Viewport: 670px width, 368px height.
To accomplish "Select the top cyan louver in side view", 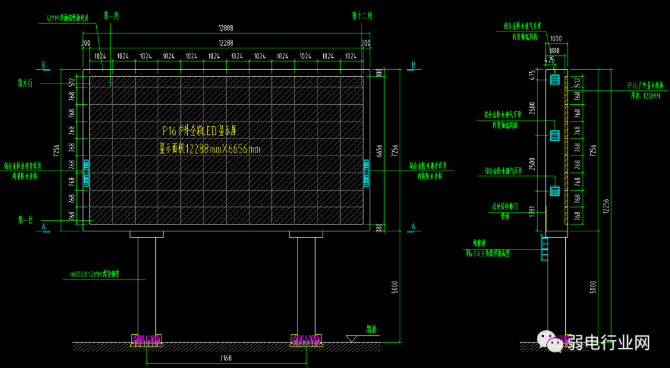I will pyautogui.click(x=555, y=79).
